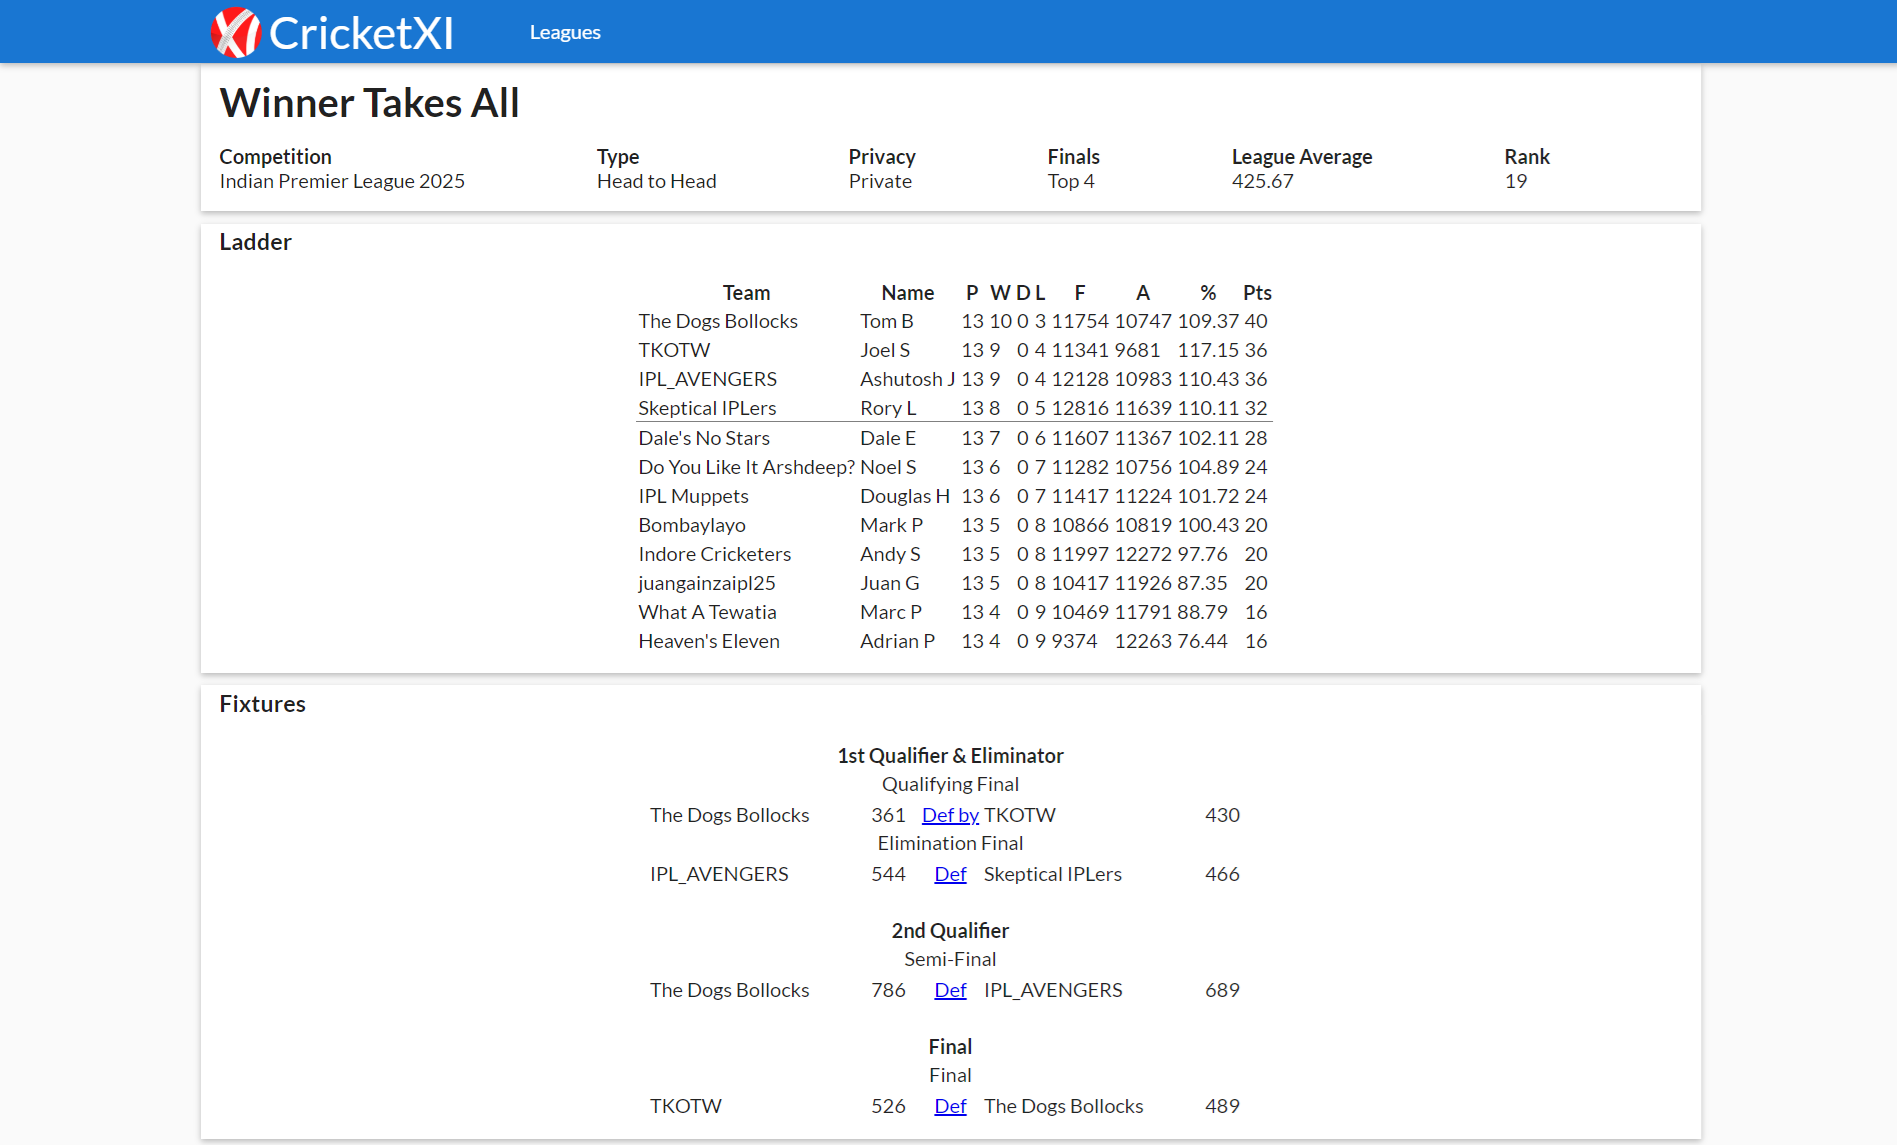Screen dimensions: 1897x1145
Task: Click The Dogs Bollocks score 786
Action: click(888, 990)
